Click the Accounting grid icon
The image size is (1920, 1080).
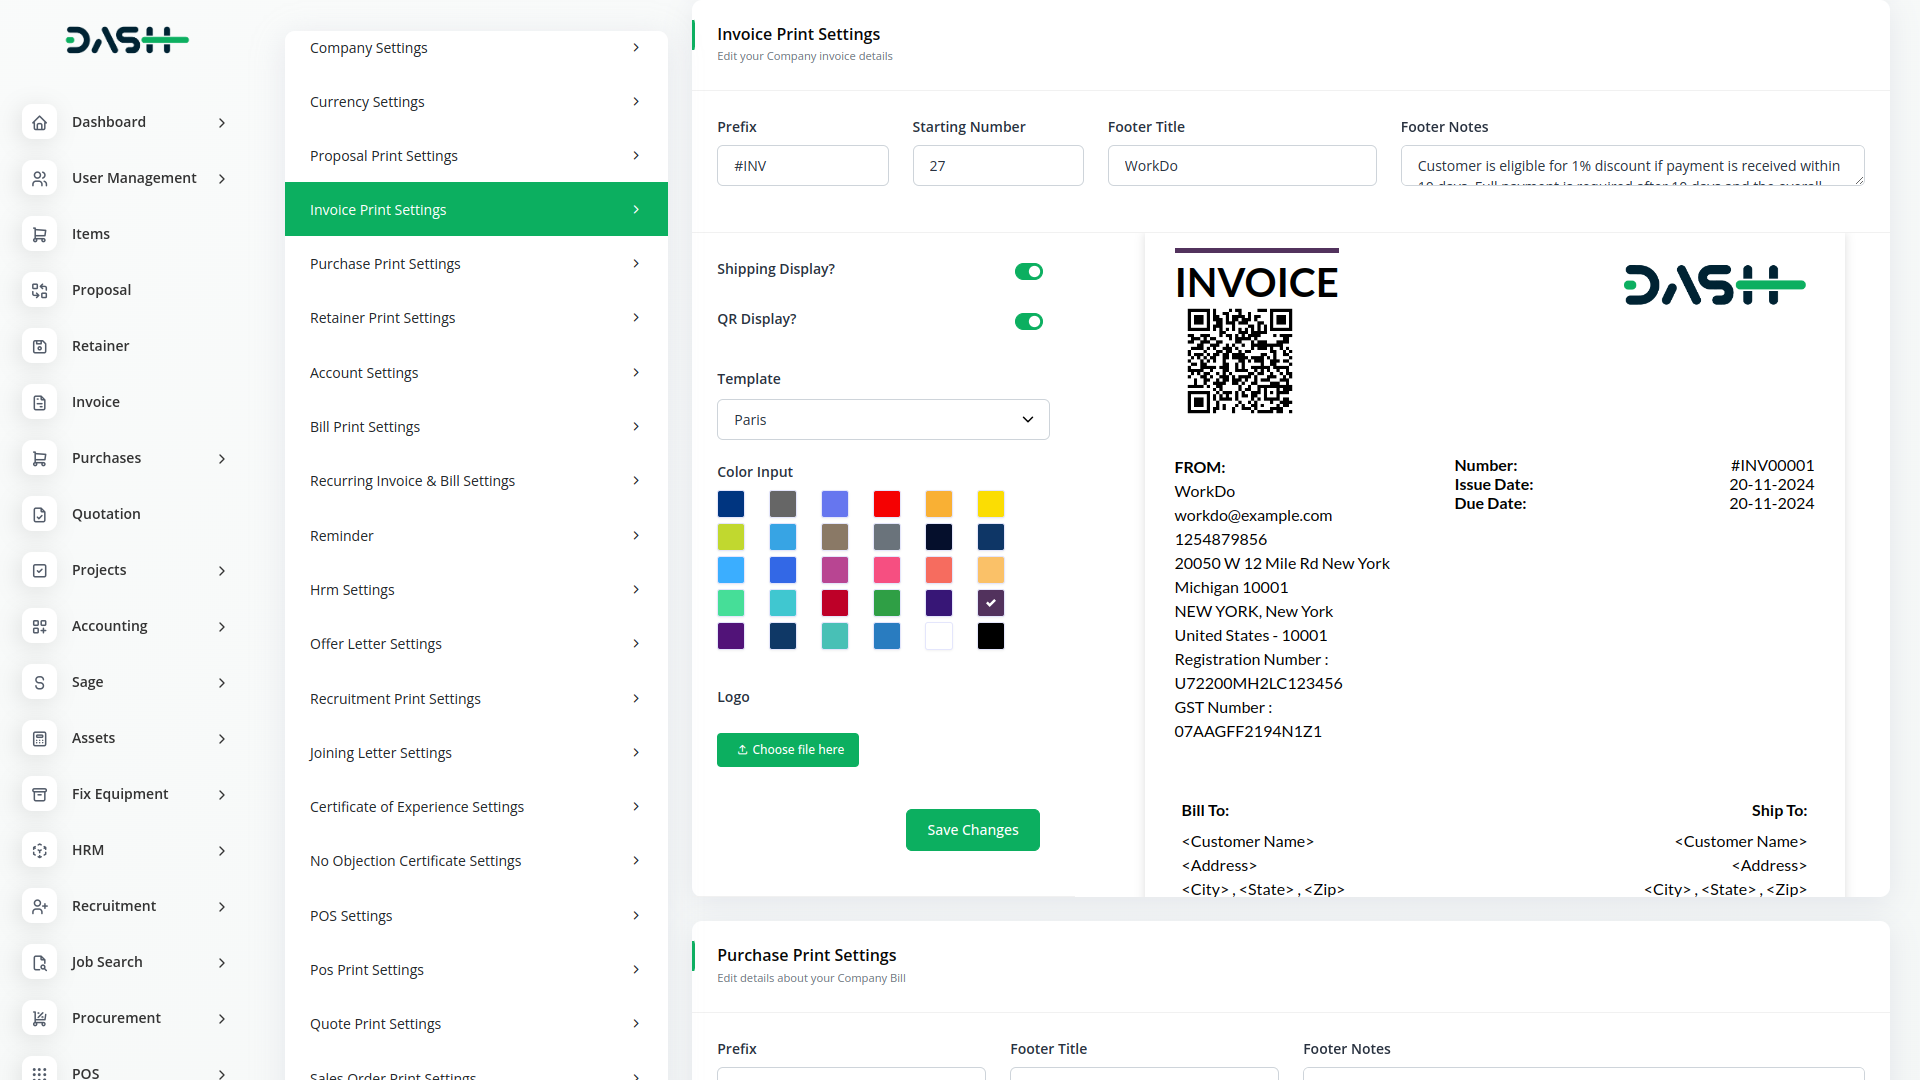[x=40, y=626]
